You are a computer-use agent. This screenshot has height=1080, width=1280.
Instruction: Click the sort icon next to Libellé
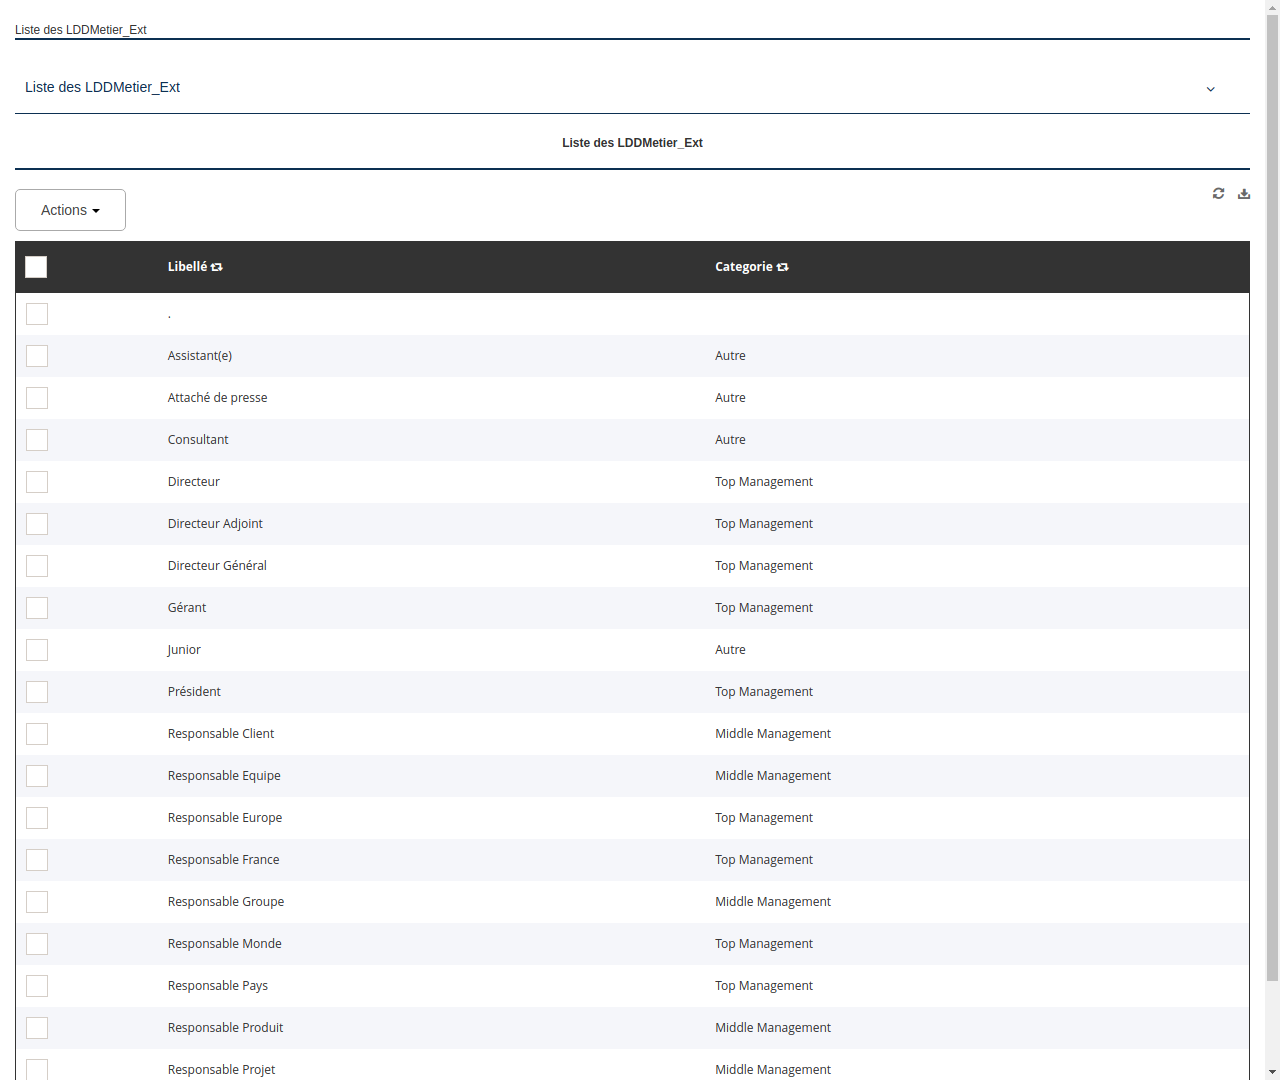point(217,267)
